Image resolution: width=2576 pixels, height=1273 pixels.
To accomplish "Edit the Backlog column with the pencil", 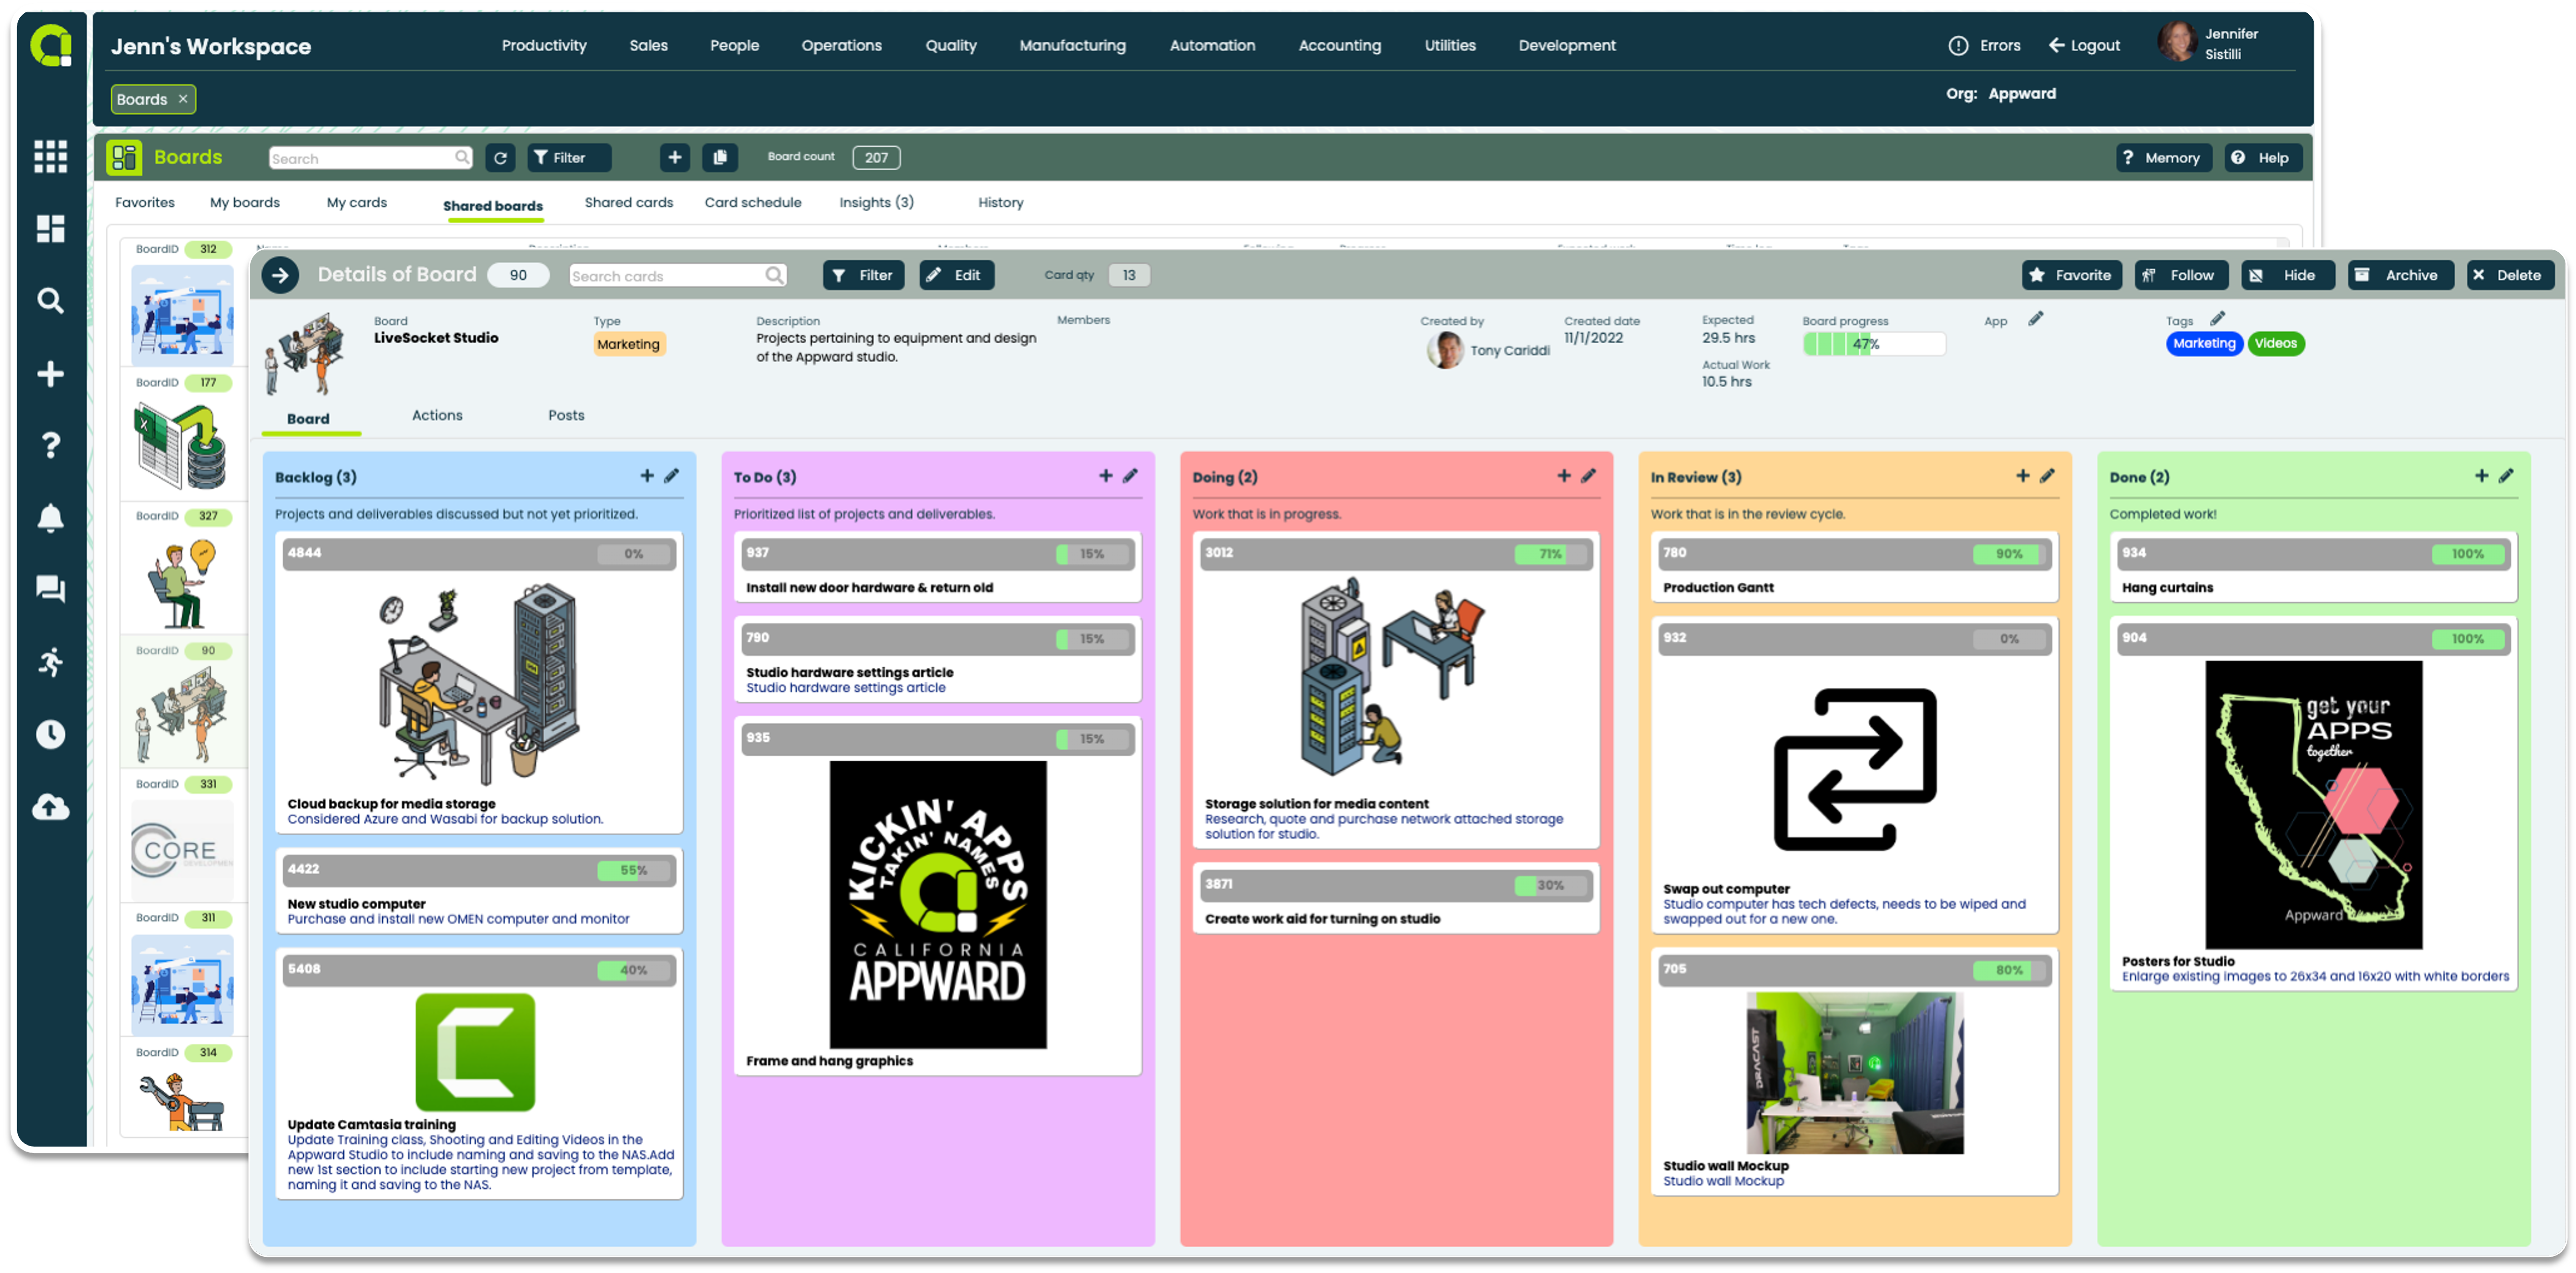I will 672,476.
